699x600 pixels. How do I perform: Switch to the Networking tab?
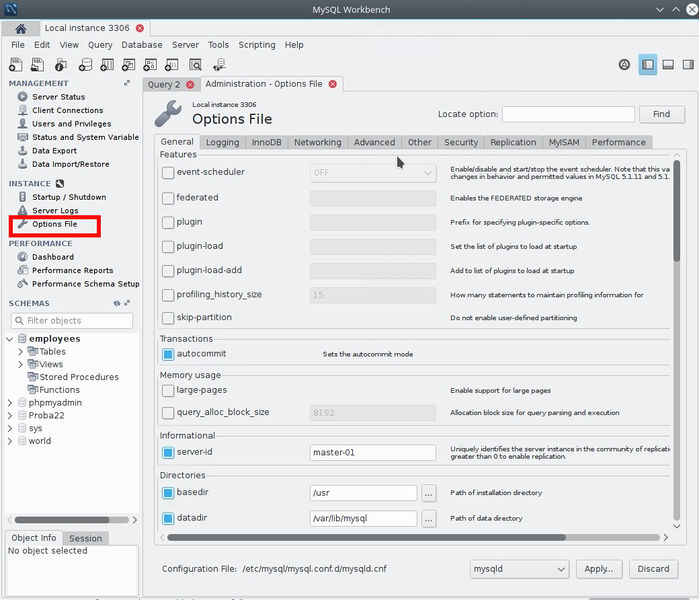click(x=317, y=143)
